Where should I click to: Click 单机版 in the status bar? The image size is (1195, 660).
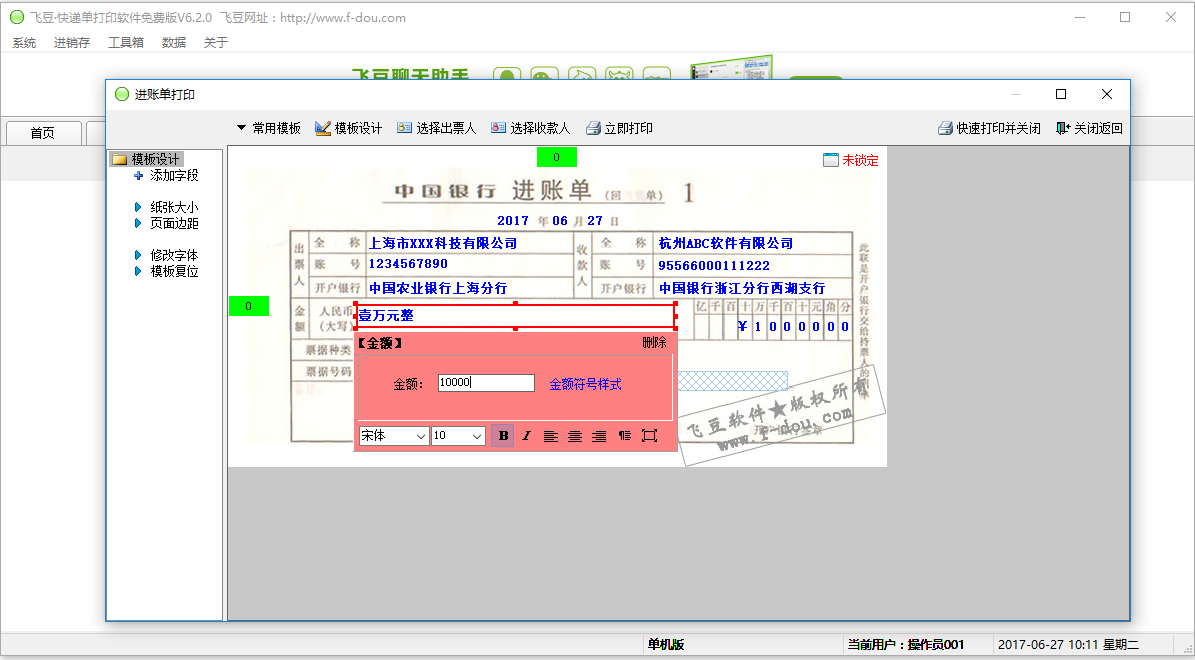(666, 645)
